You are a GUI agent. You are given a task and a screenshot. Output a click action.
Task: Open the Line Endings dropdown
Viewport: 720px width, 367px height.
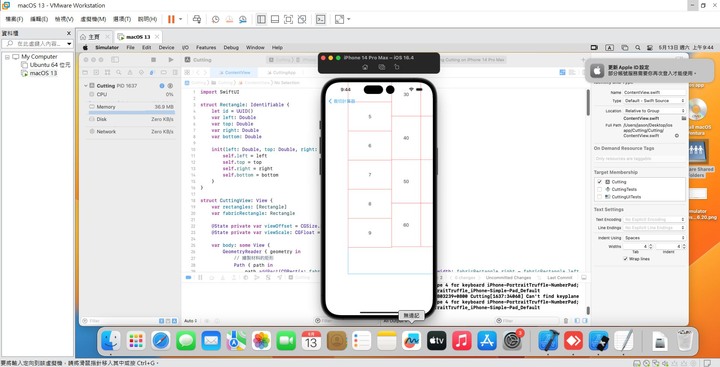(654, 228)
